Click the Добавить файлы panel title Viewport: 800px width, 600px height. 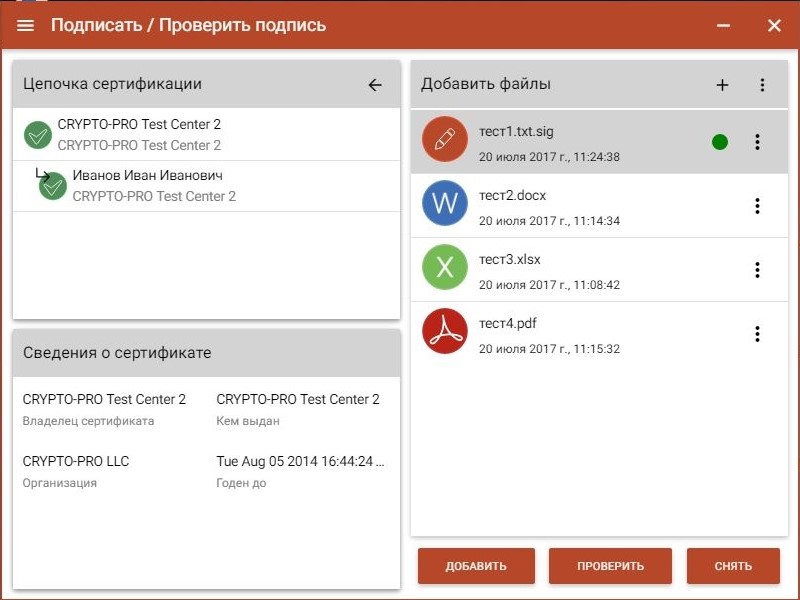click(x=486, y=84)
